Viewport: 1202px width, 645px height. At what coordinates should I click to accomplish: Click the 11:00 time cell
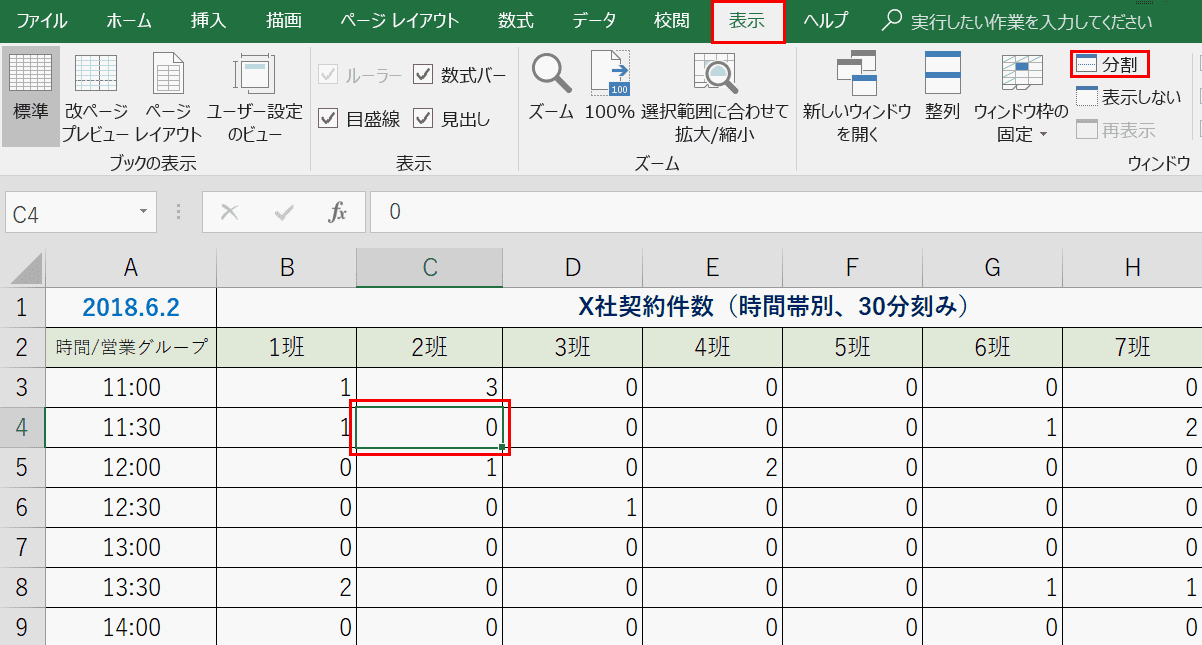pyautogui.click(x=130, y=387)
